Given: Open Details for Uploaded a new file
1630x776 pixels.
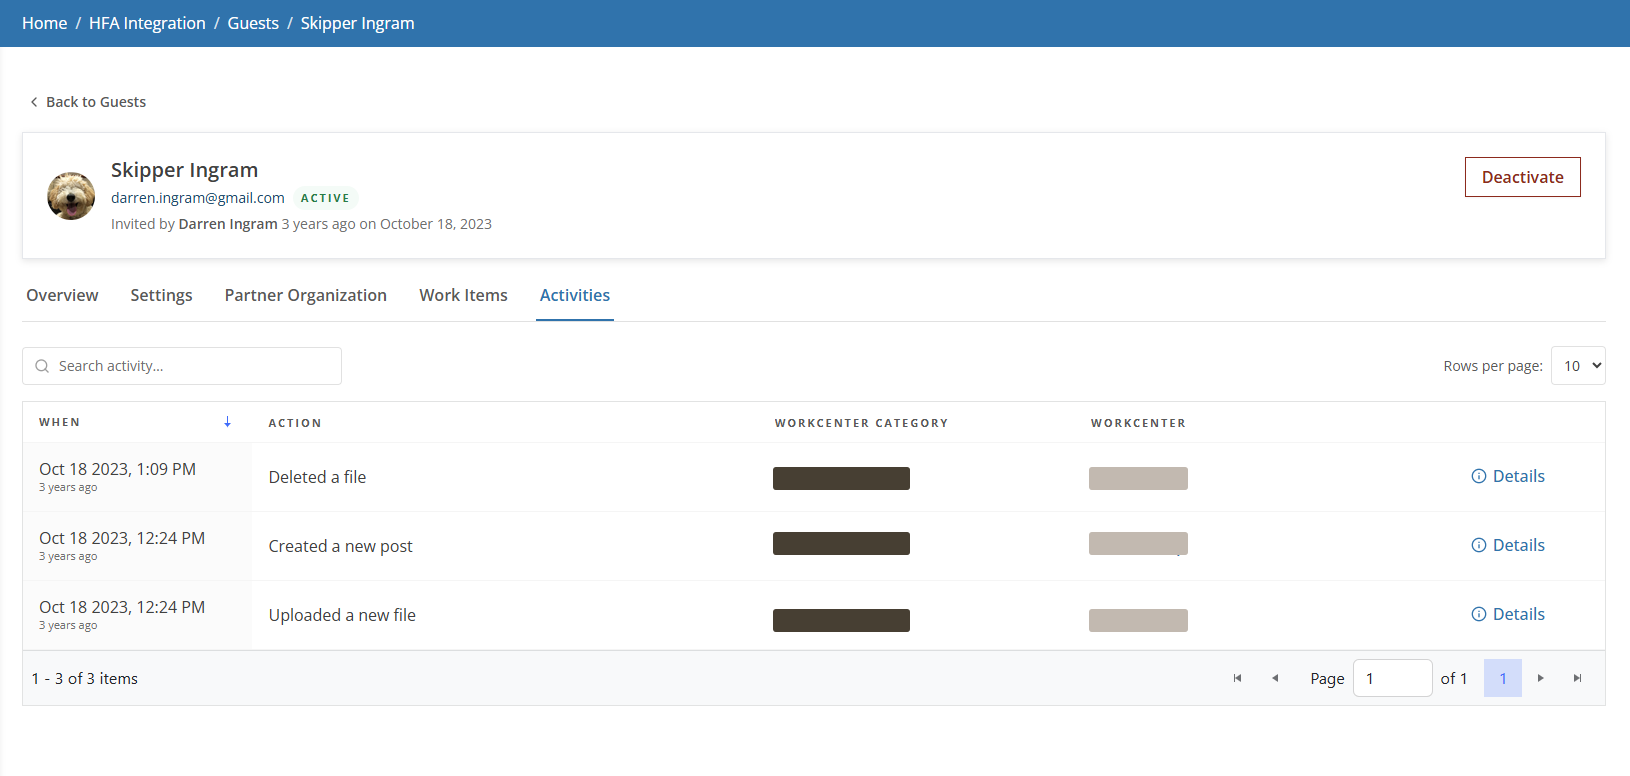Looking at the screenshot, I should tap(1508, 614).
